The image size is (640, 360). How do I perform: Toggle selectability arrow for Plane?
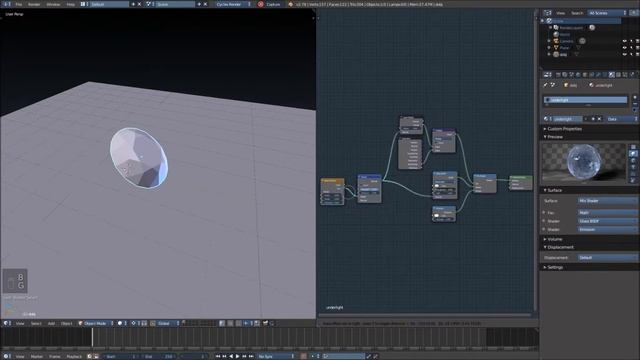point(631,47)
